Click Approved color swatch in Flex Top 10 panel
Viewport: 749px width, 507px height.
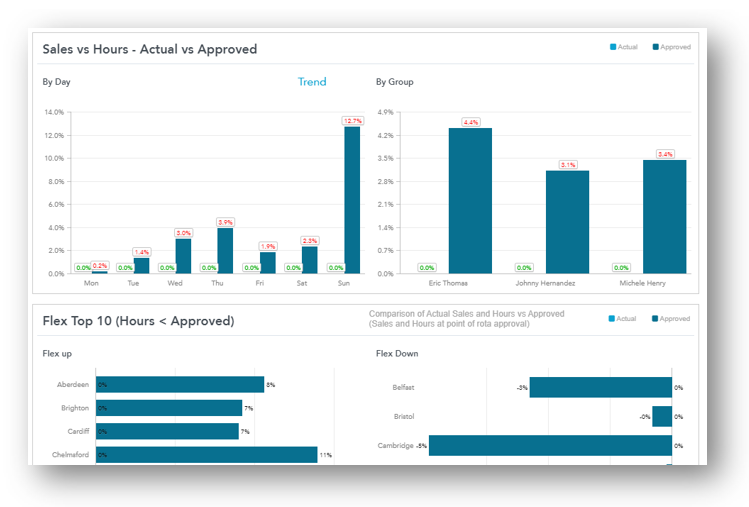[x=655, y=319]
